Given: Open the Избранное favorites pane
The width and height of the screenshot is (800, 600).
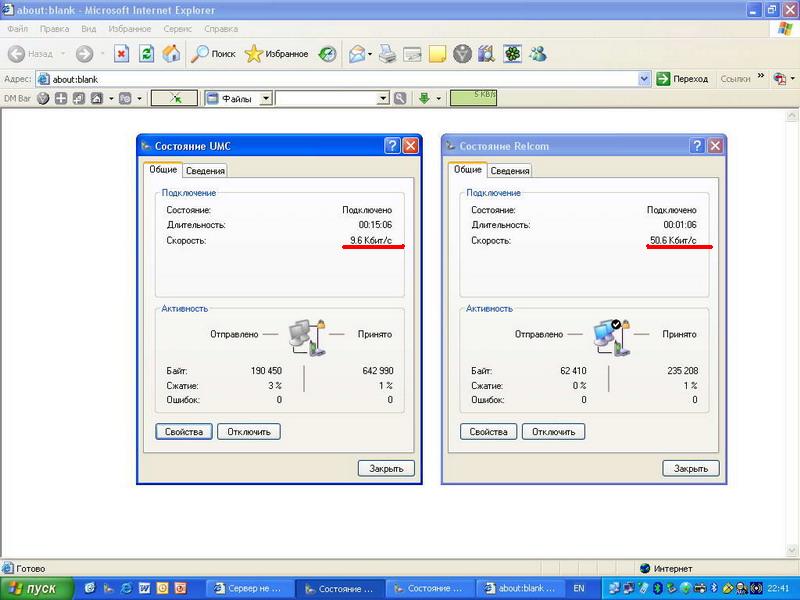Looking at the screenshot, I should point(277,54).
